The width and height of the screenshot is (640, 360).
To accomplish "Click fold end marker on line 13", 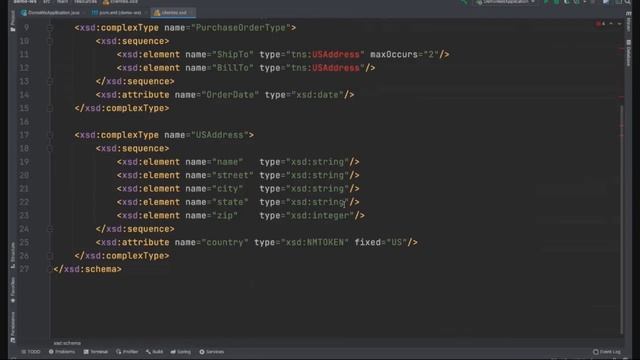I will (x=50, y=81).
